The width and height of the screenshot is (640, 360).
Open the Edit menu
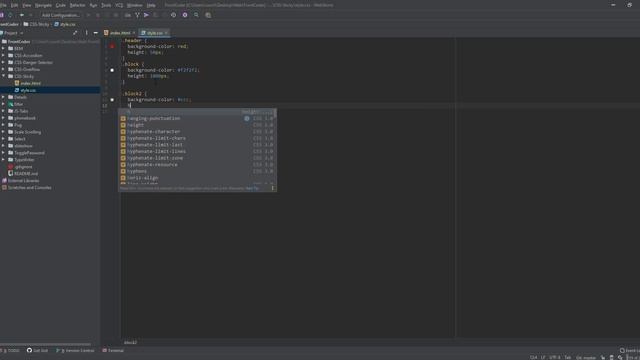[x=14, y=5]
